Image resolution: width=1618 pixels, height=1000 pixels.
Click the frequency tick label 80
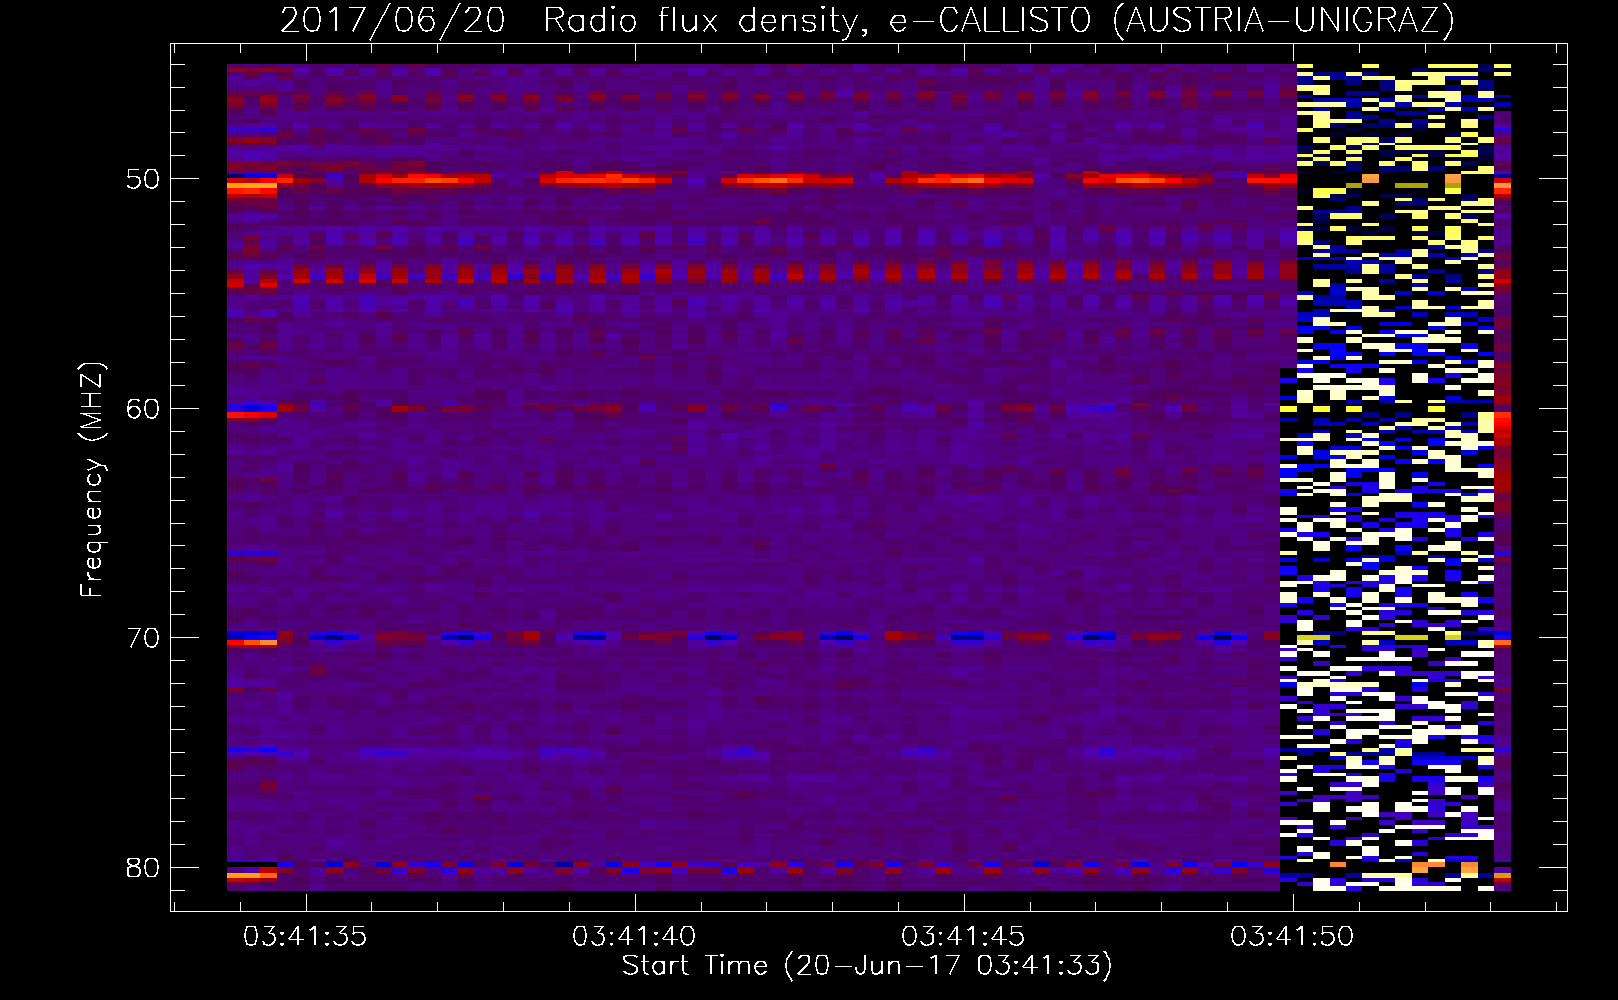(143, 867)
